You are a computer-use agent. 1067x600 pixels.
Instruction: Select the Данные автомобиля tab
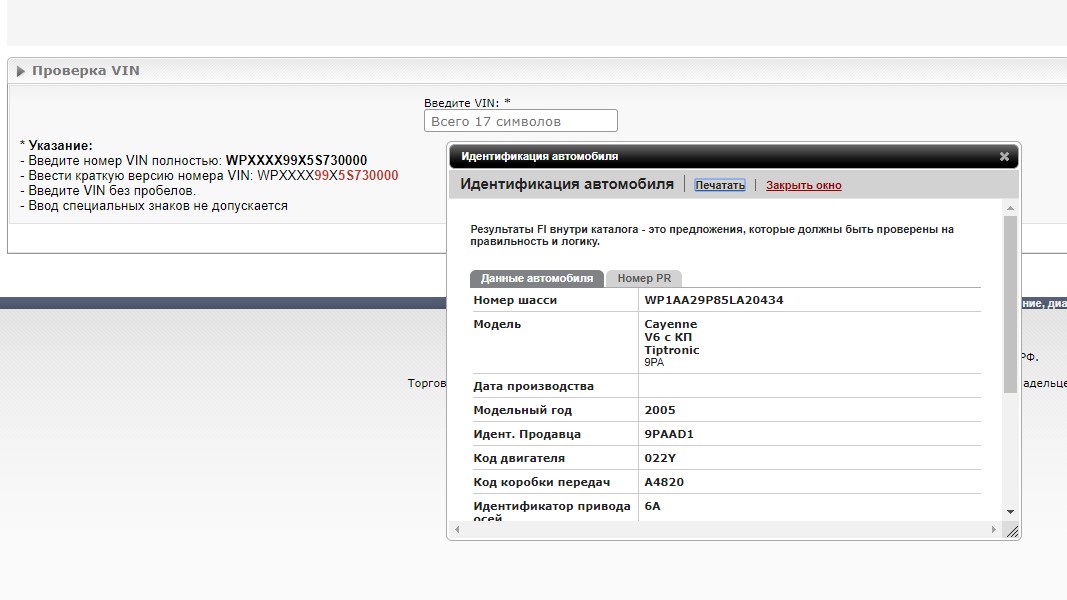pos(536,278)
